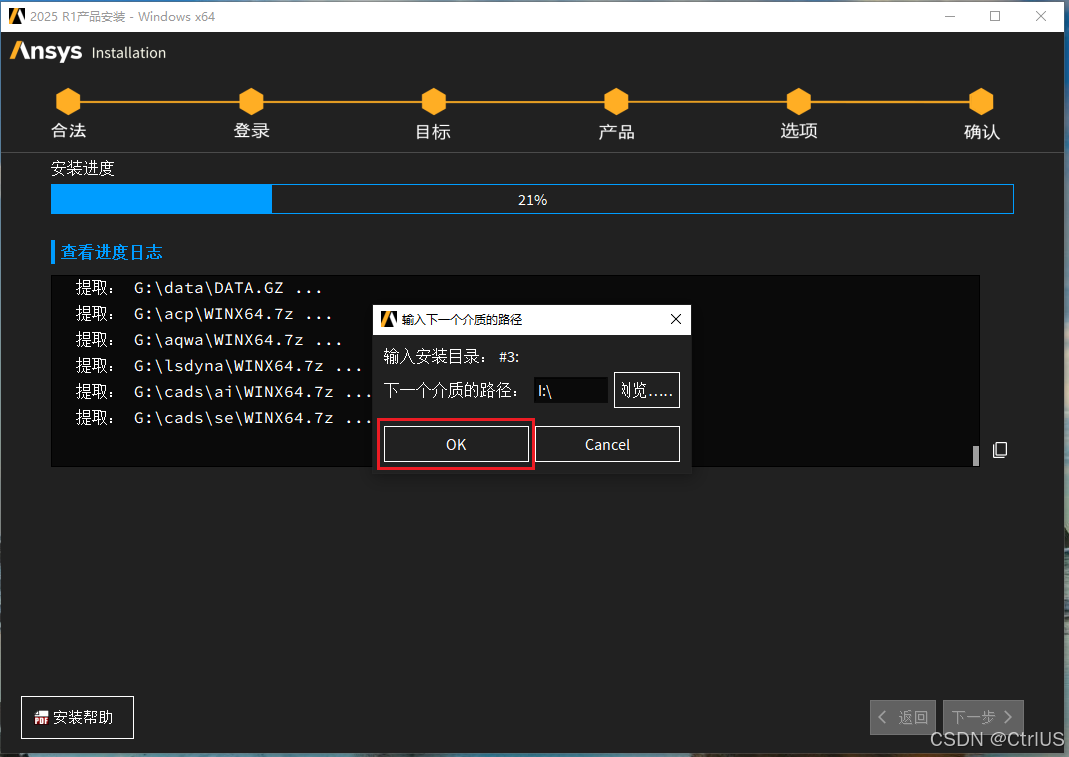
Task: Select log line G:\data\DATA.GZ
Action: click(x=198, y=288)
